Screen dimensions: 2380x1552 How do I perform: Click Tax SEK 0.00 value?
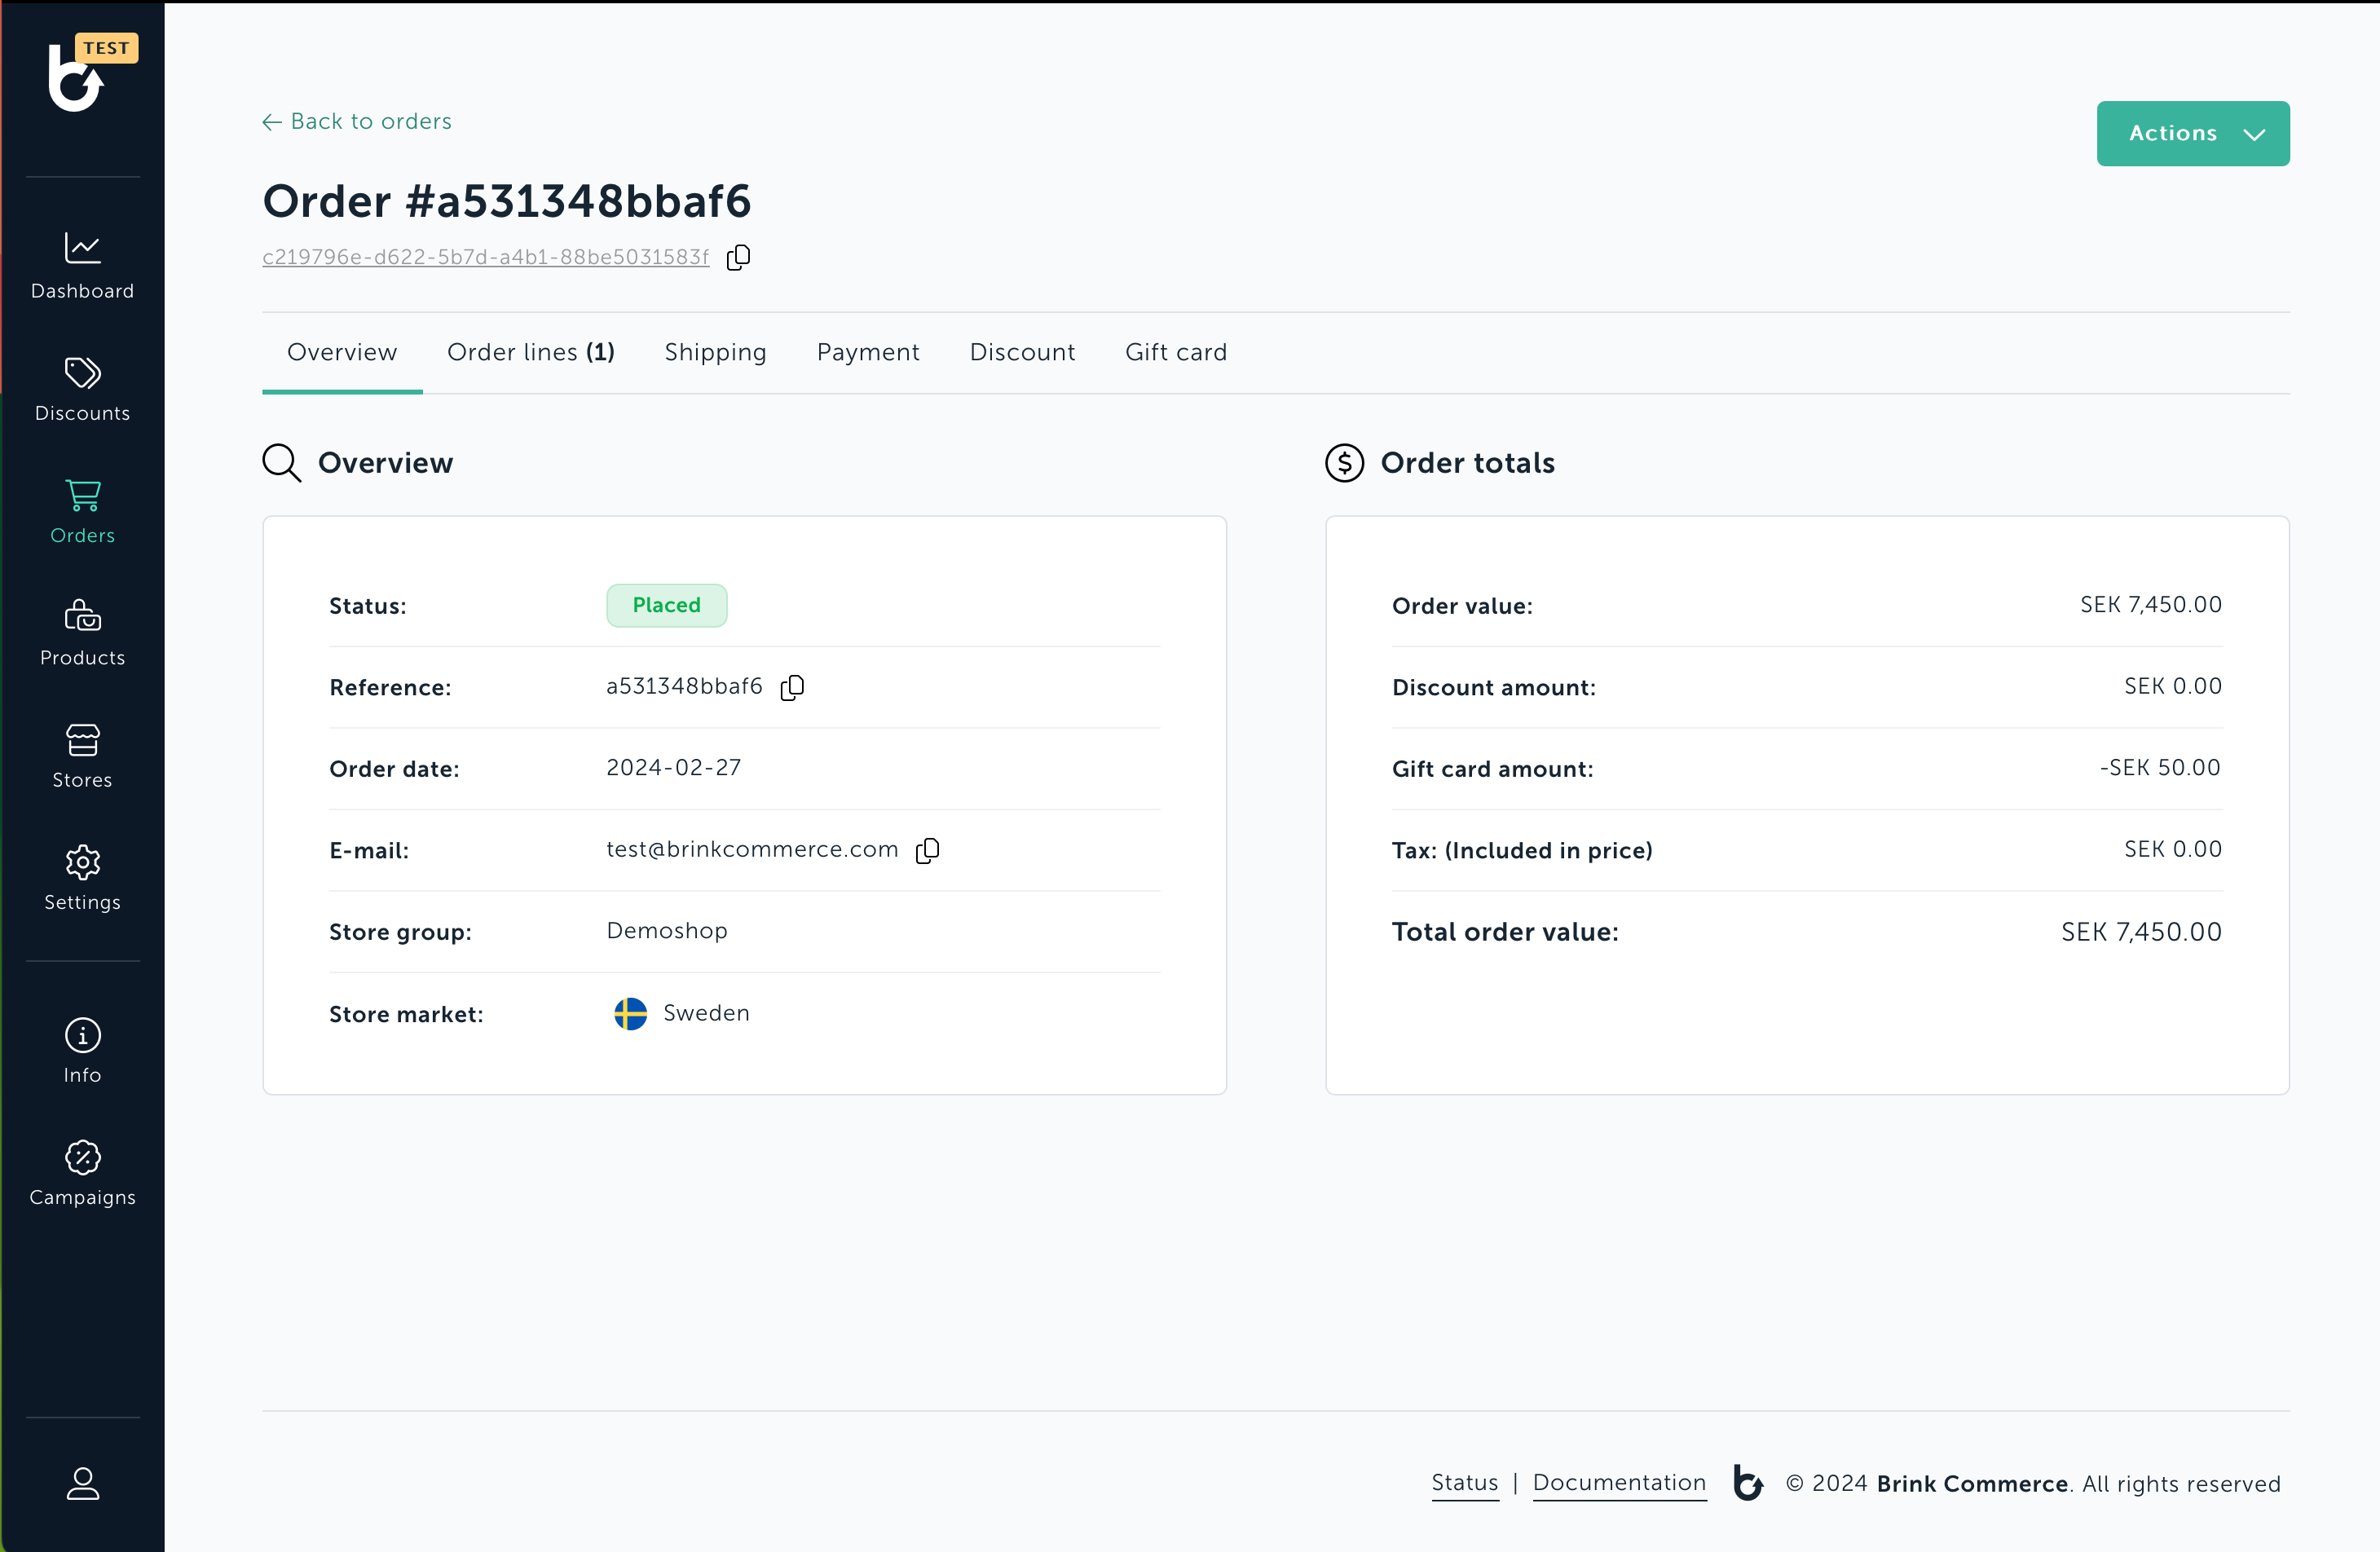(x=2172, y=850)
